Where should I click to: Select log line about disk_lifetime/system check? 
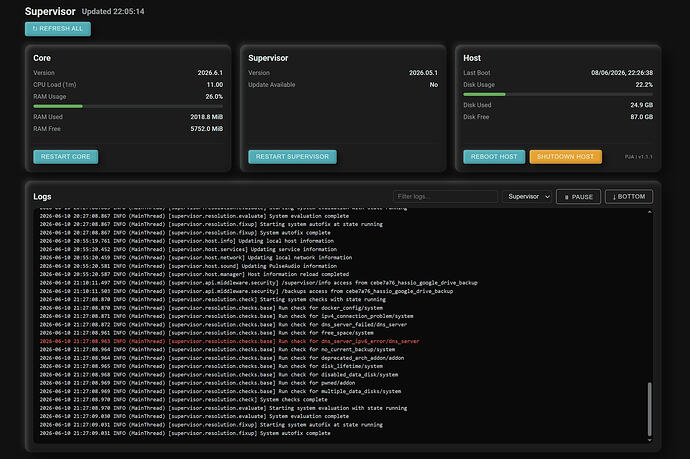[211, 366]
